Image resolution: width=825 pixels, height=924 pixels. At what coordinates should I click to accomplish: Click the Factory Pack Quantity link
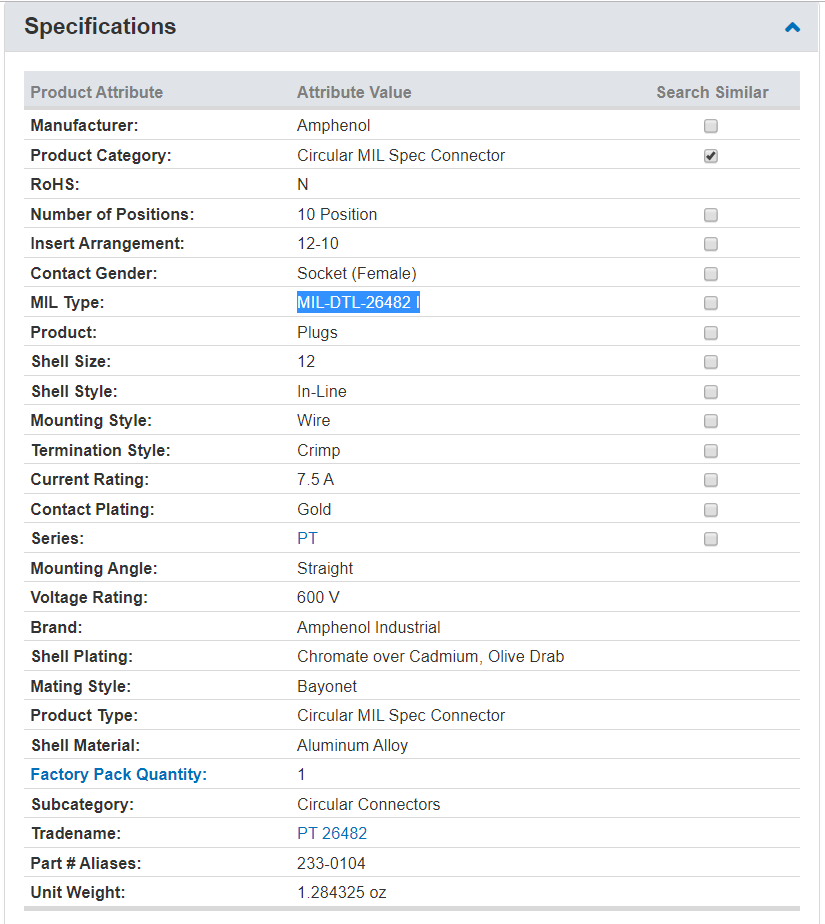(x=118, y=774)
